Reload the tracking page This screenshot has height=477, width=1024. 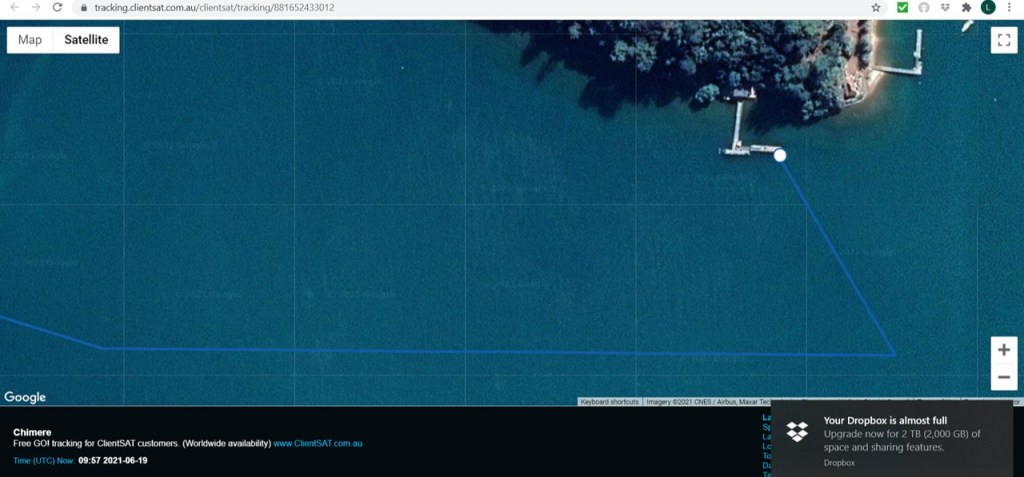pyautogui.click(x=57, y=7)
